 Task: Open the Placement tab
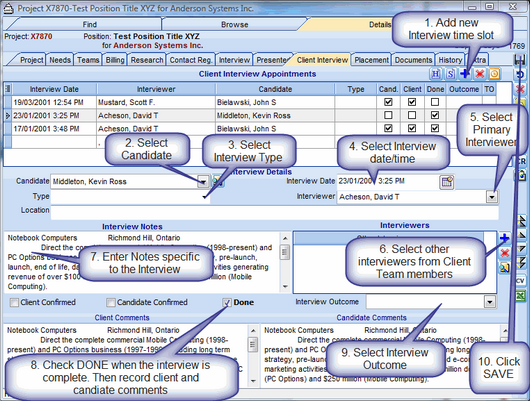(371, 60)
